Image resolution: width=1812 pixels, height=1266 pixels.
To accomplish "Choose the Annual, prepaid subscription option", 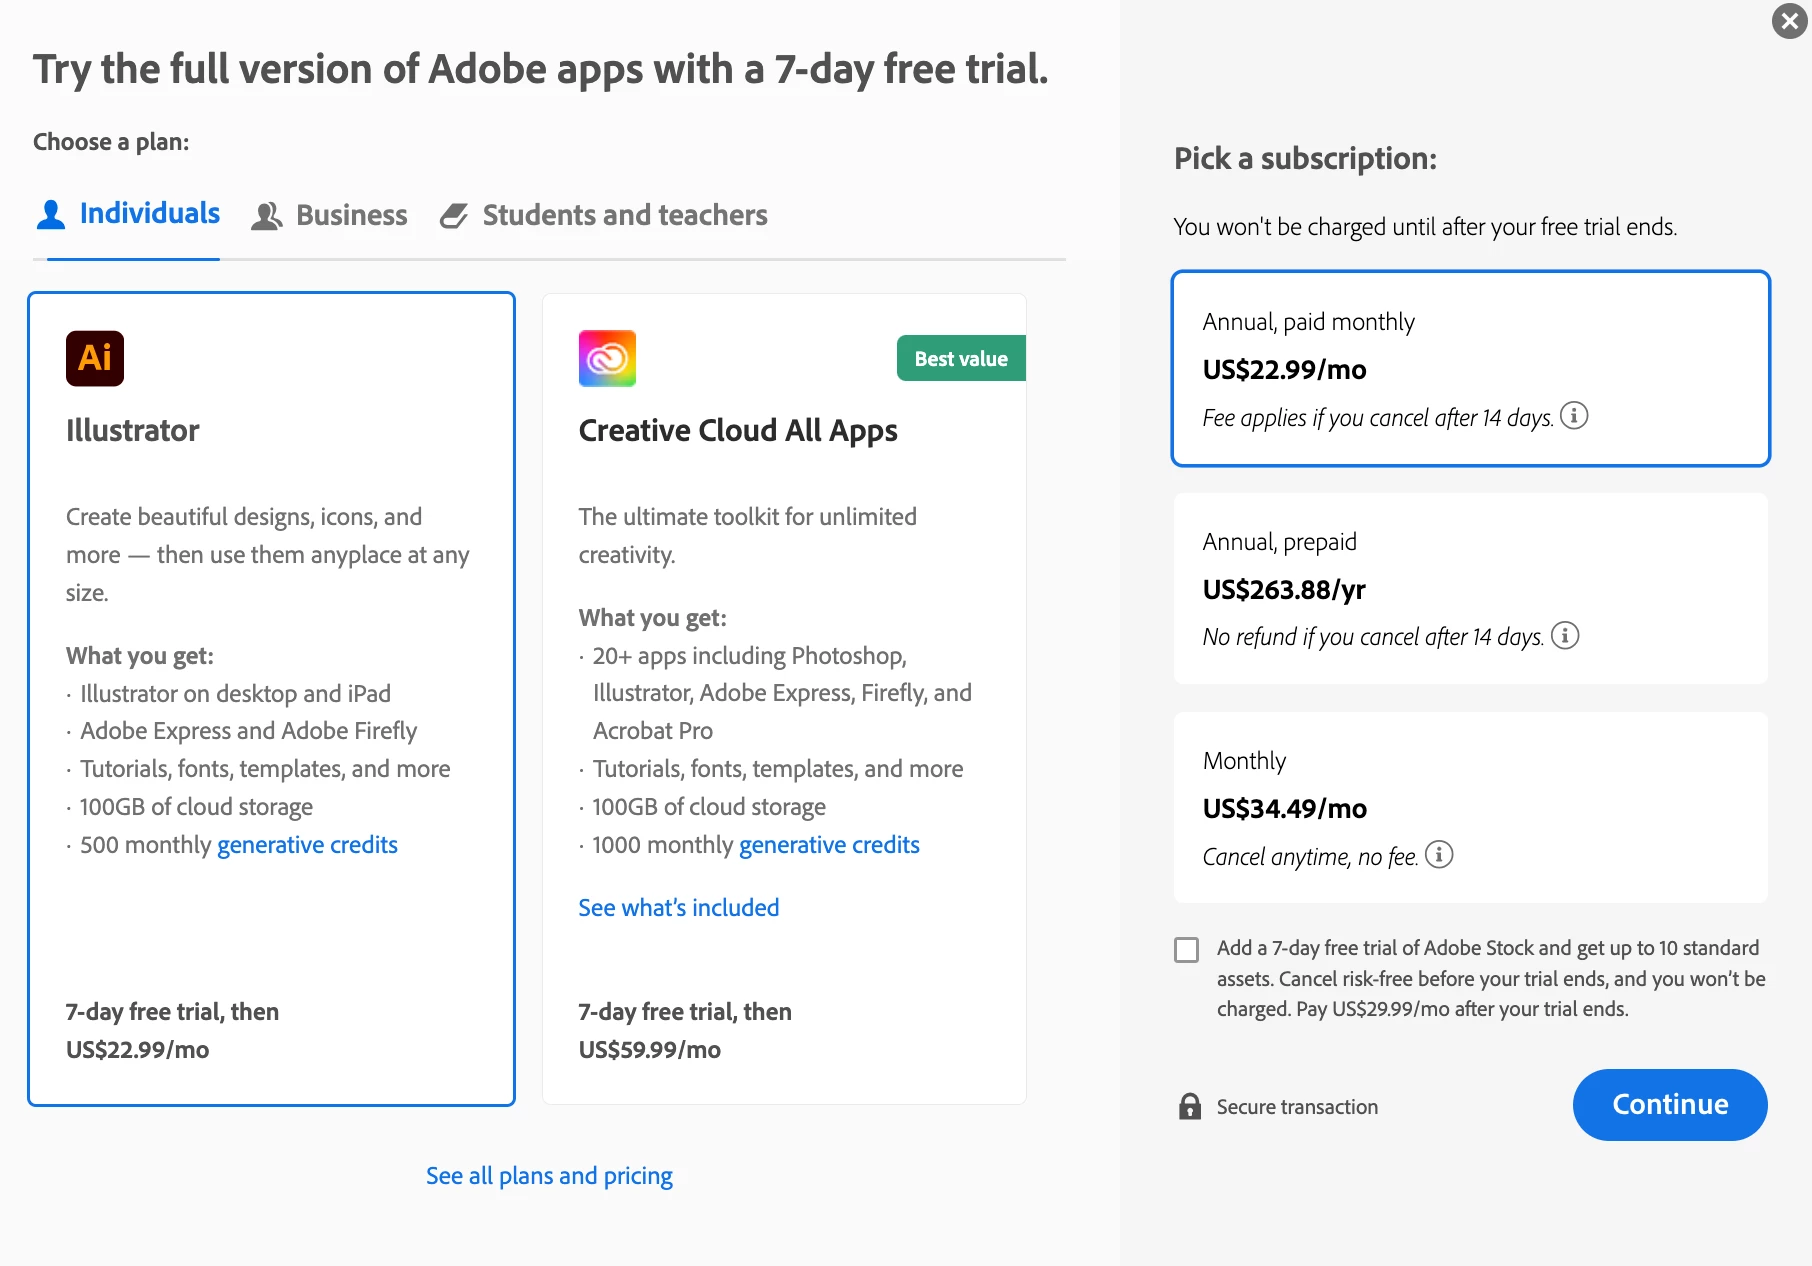I will click(1470, 588).
